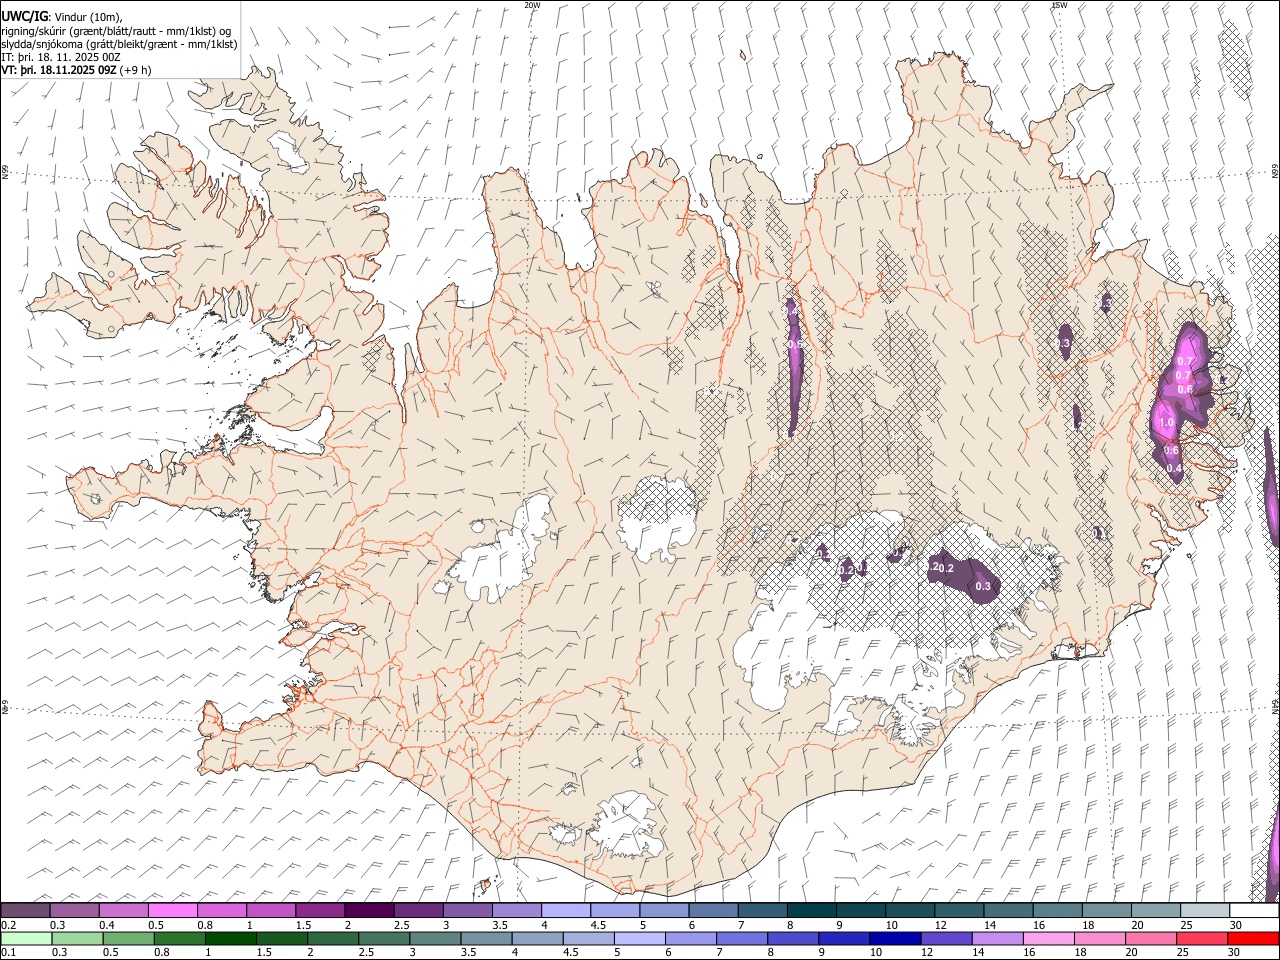1280x960 pixels.
Task: Click the '0.3' value in the large glacier blob
Action: pos(983,586)
